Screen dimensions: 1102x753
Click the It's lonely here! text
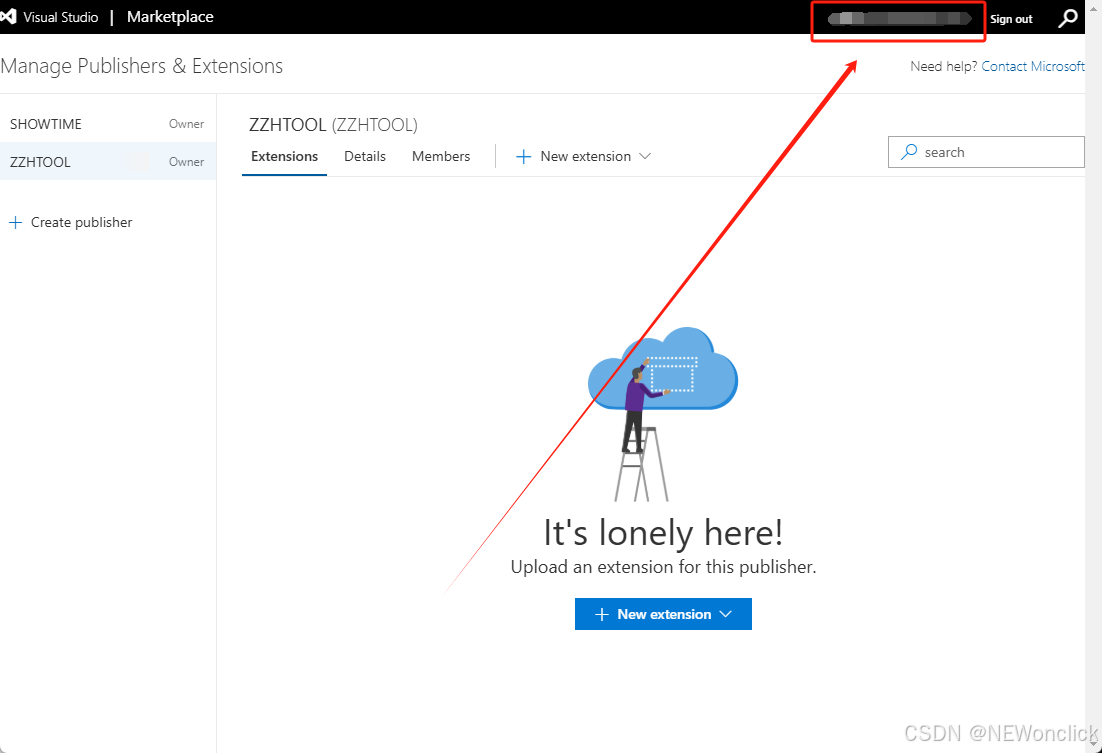coord(663,533)
